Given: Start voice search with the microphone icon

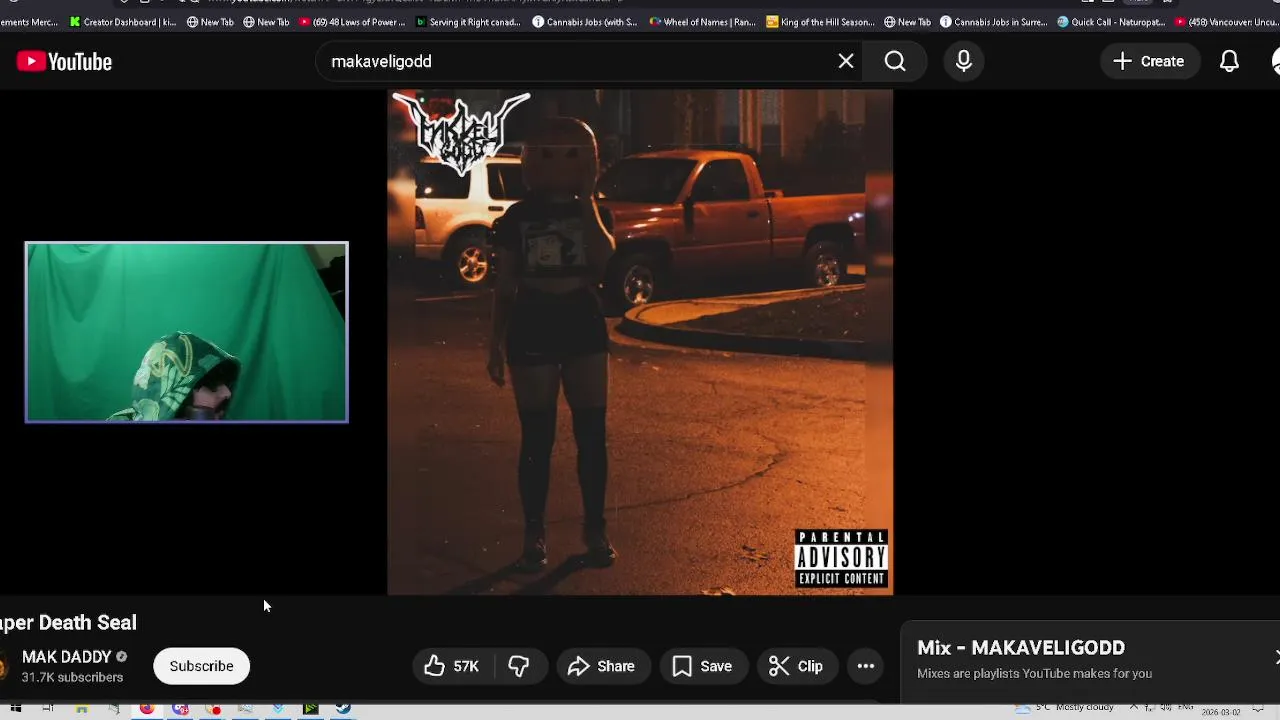Looking at the screenshot, I should pyautogui.click(x=964, y=61).
